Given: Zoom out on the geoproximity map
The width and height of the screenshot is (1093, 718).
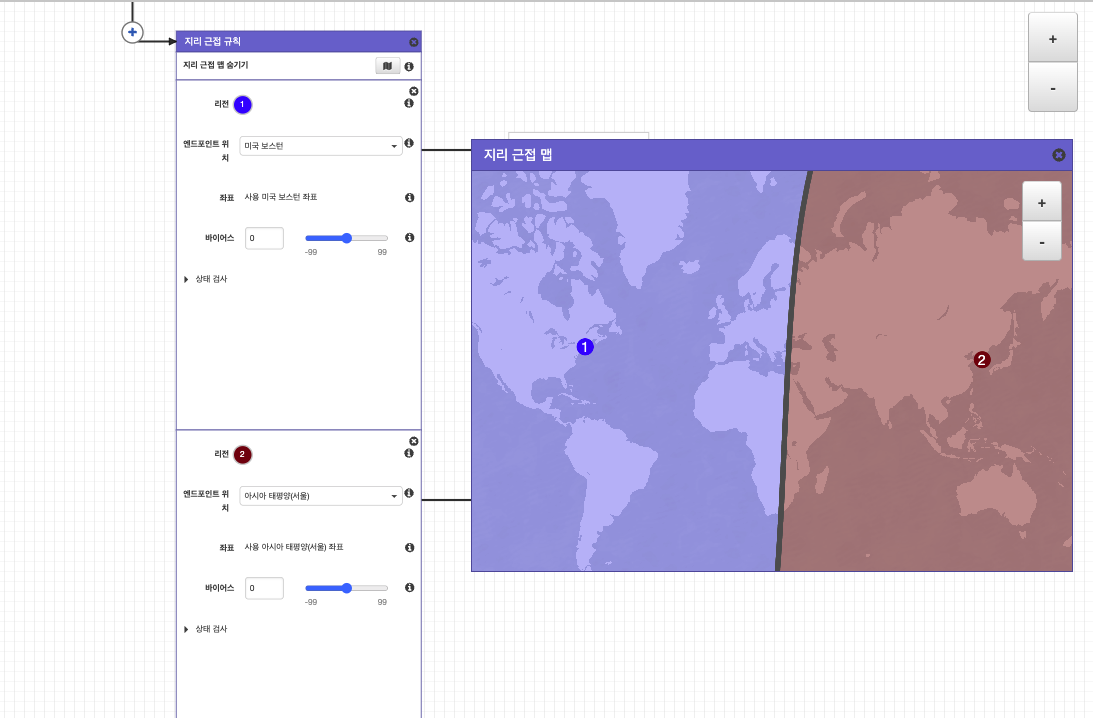Looking at the screenshot, I should tap(1041, 242).
